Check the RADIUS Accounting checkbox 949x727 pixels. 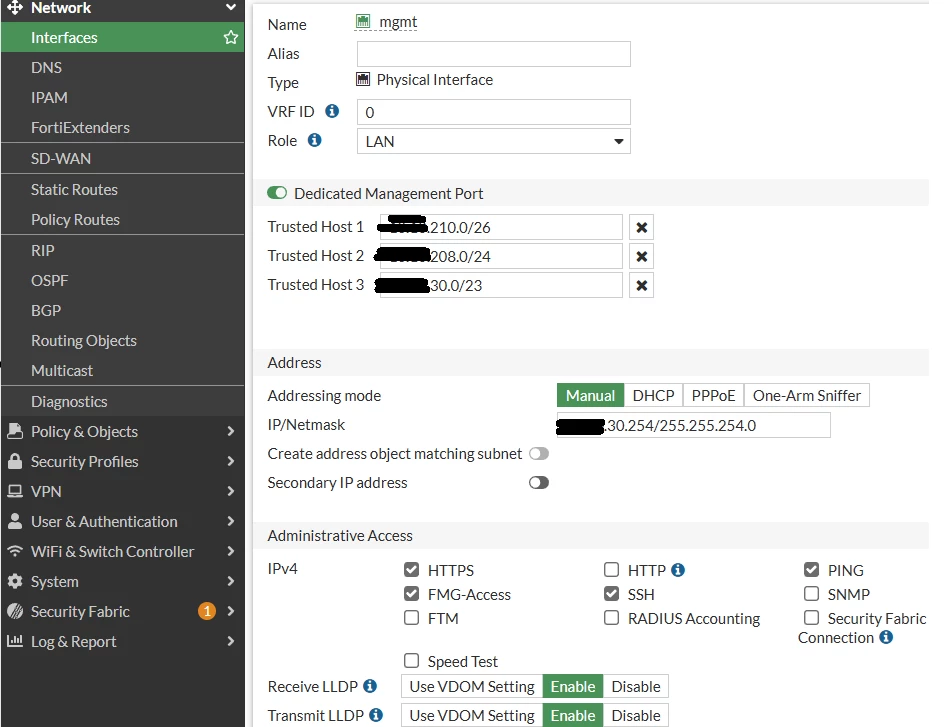pos(611,617)
